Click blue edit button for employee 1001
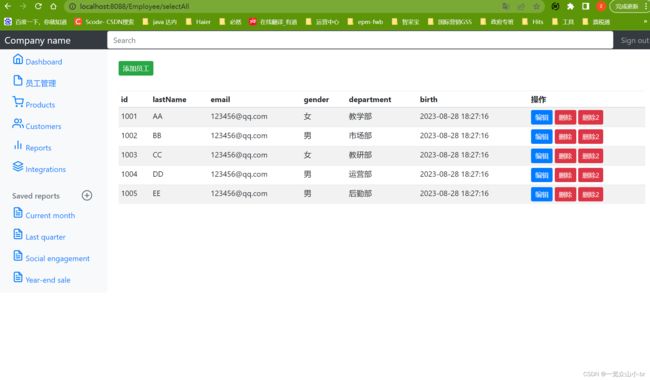The image size is (650, 380). [541, 117]
